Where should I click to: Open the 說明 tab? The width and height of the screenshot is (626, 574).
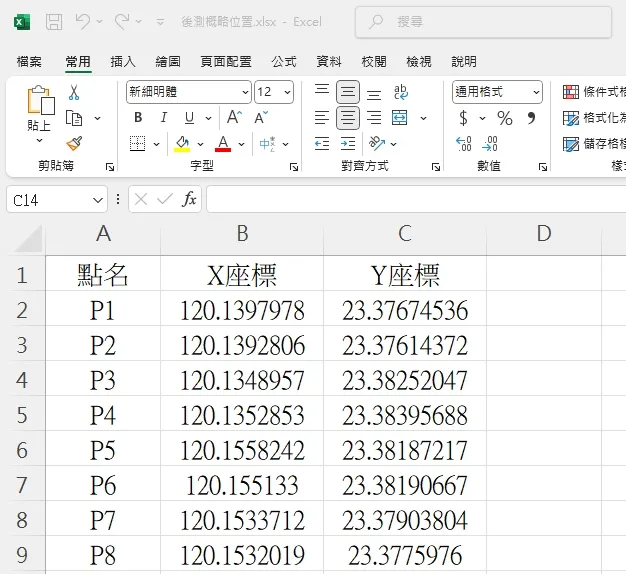click(464, 61)
